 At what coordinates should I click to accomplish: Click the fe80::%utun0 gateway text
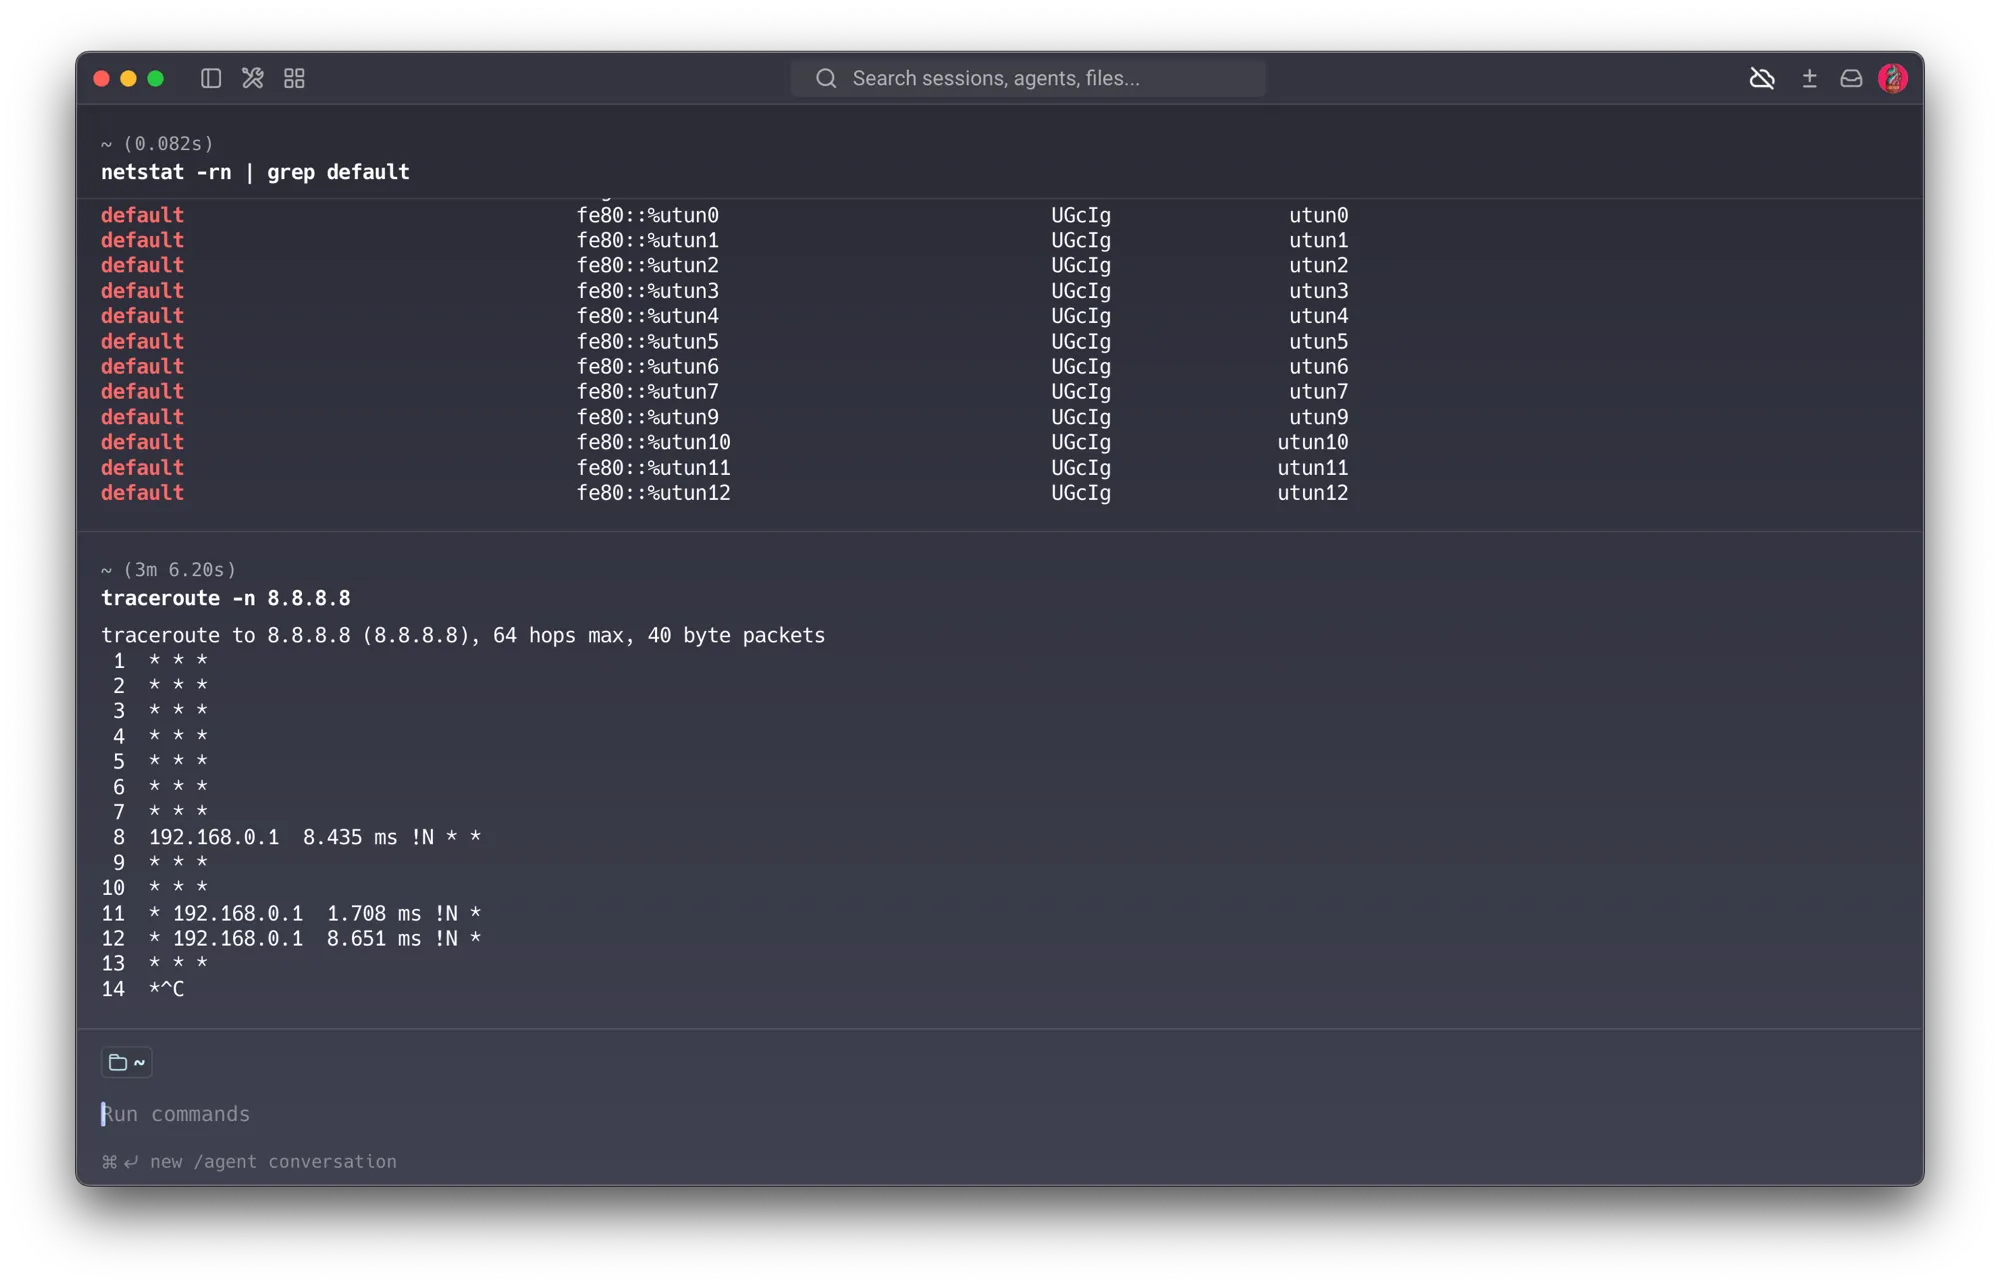[647, 215]
